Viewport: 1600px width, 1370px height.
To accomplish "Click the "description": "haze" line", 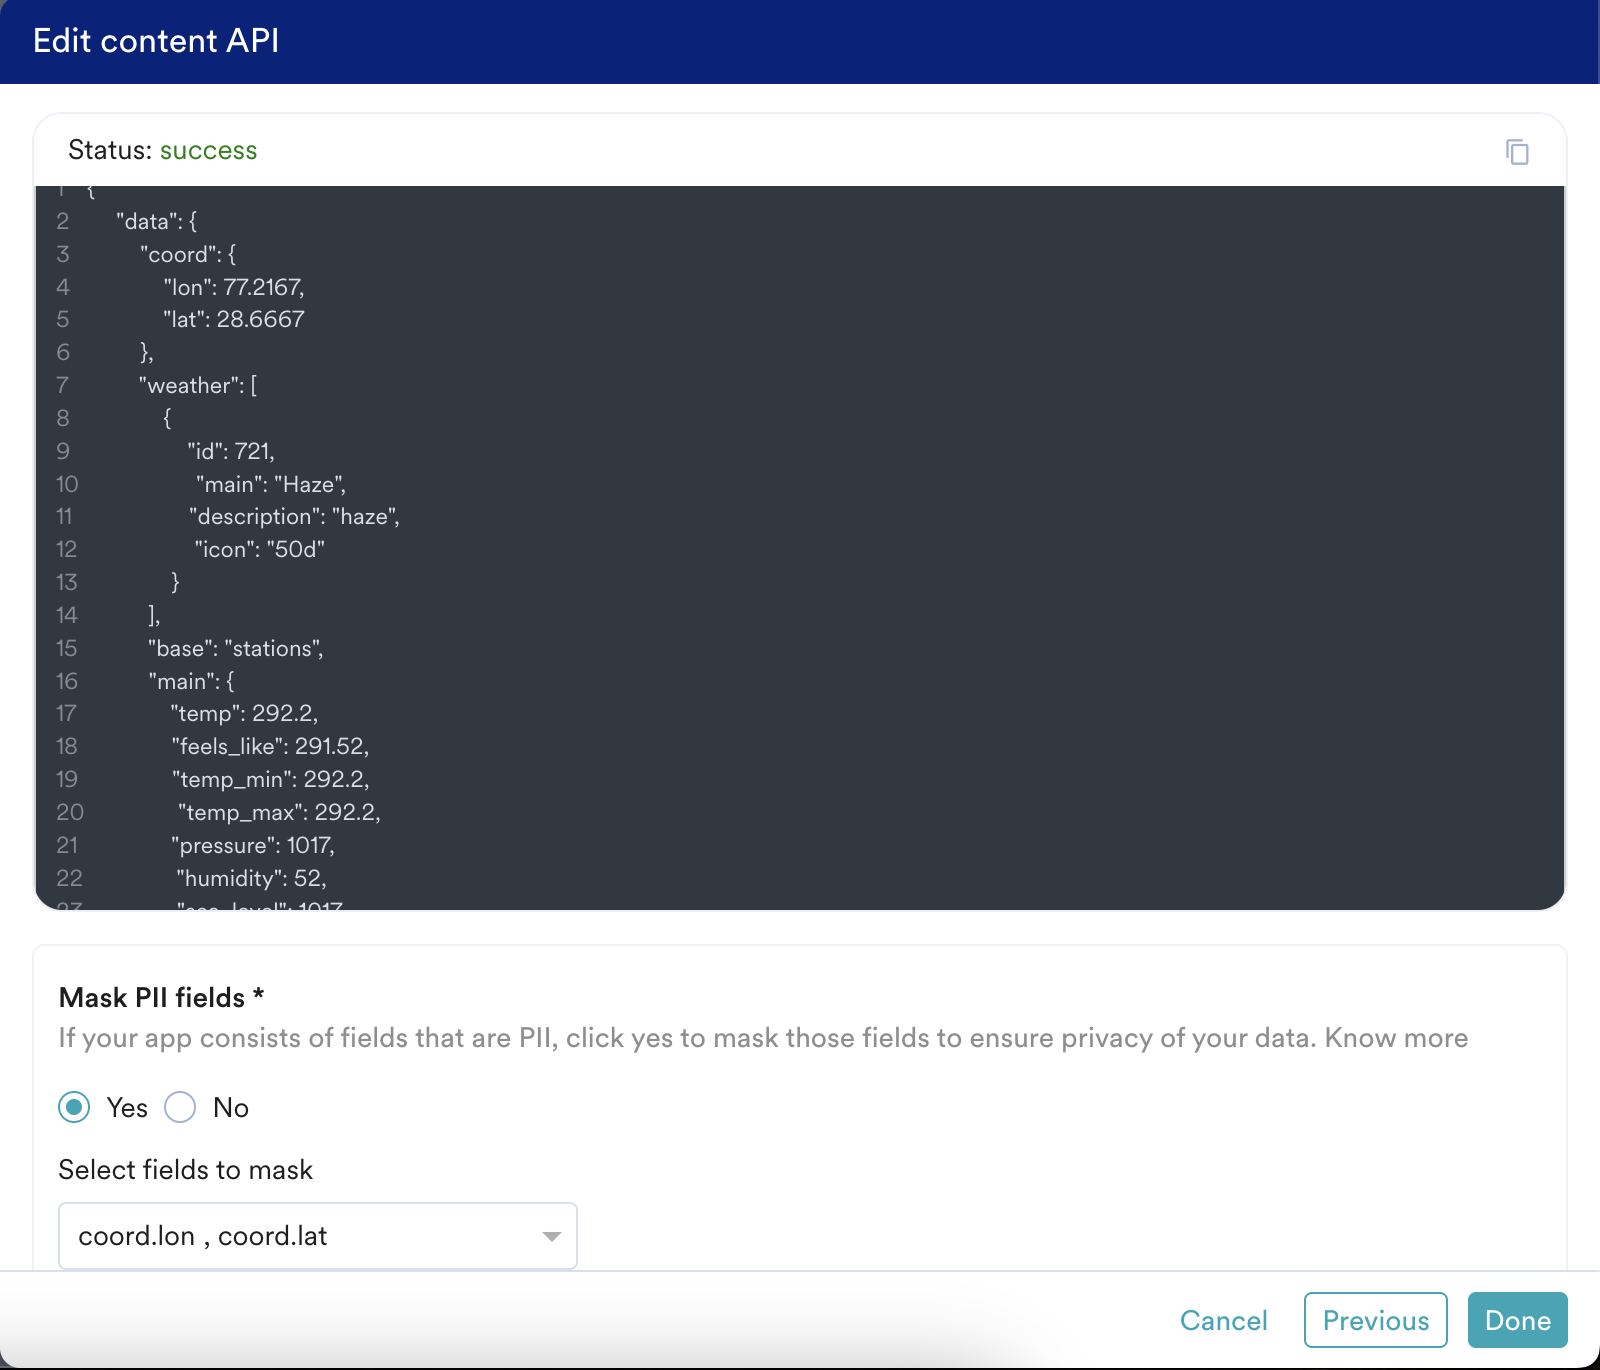I will pyautogui.click(x=294, y=516).
